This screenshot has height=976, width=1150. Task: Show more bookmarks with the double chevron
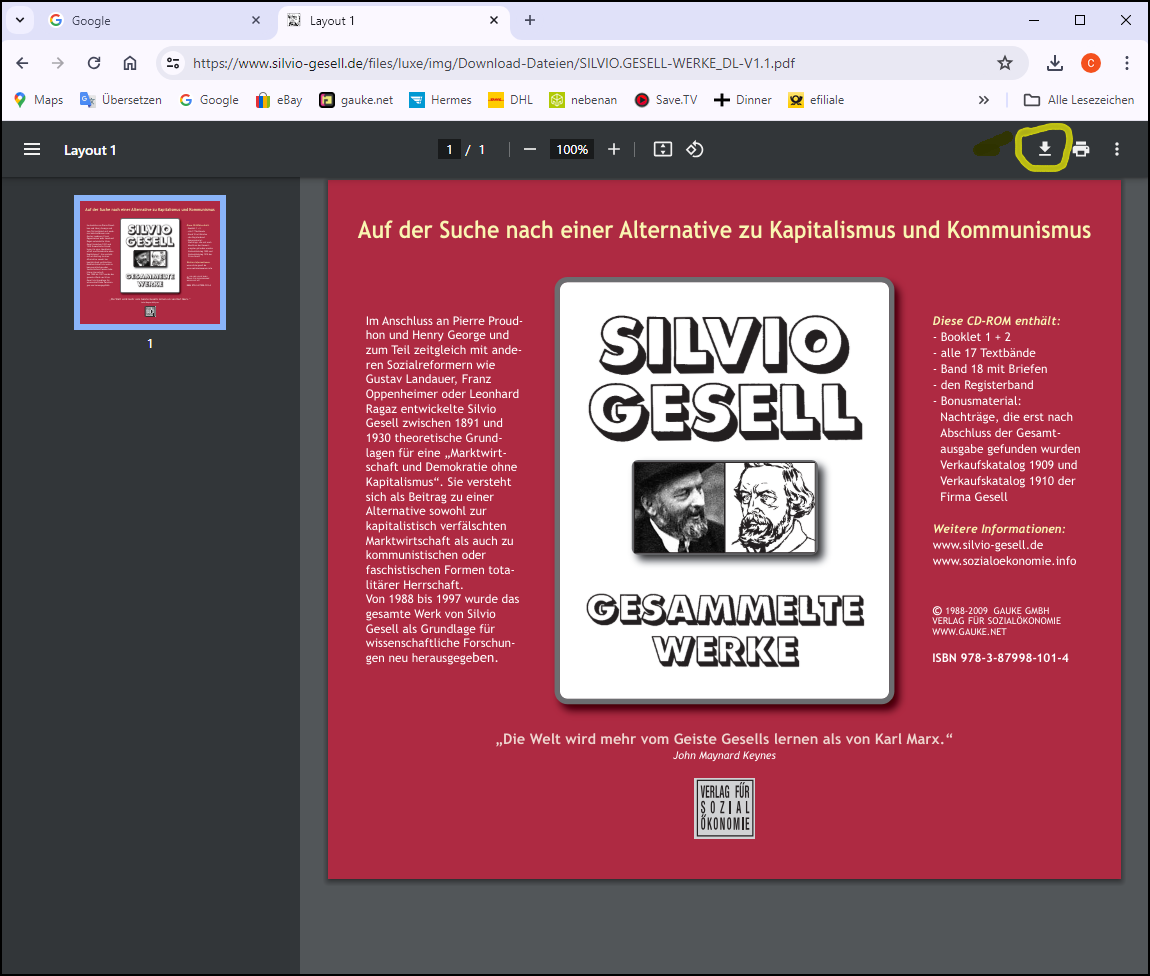(x=984, y=100)
